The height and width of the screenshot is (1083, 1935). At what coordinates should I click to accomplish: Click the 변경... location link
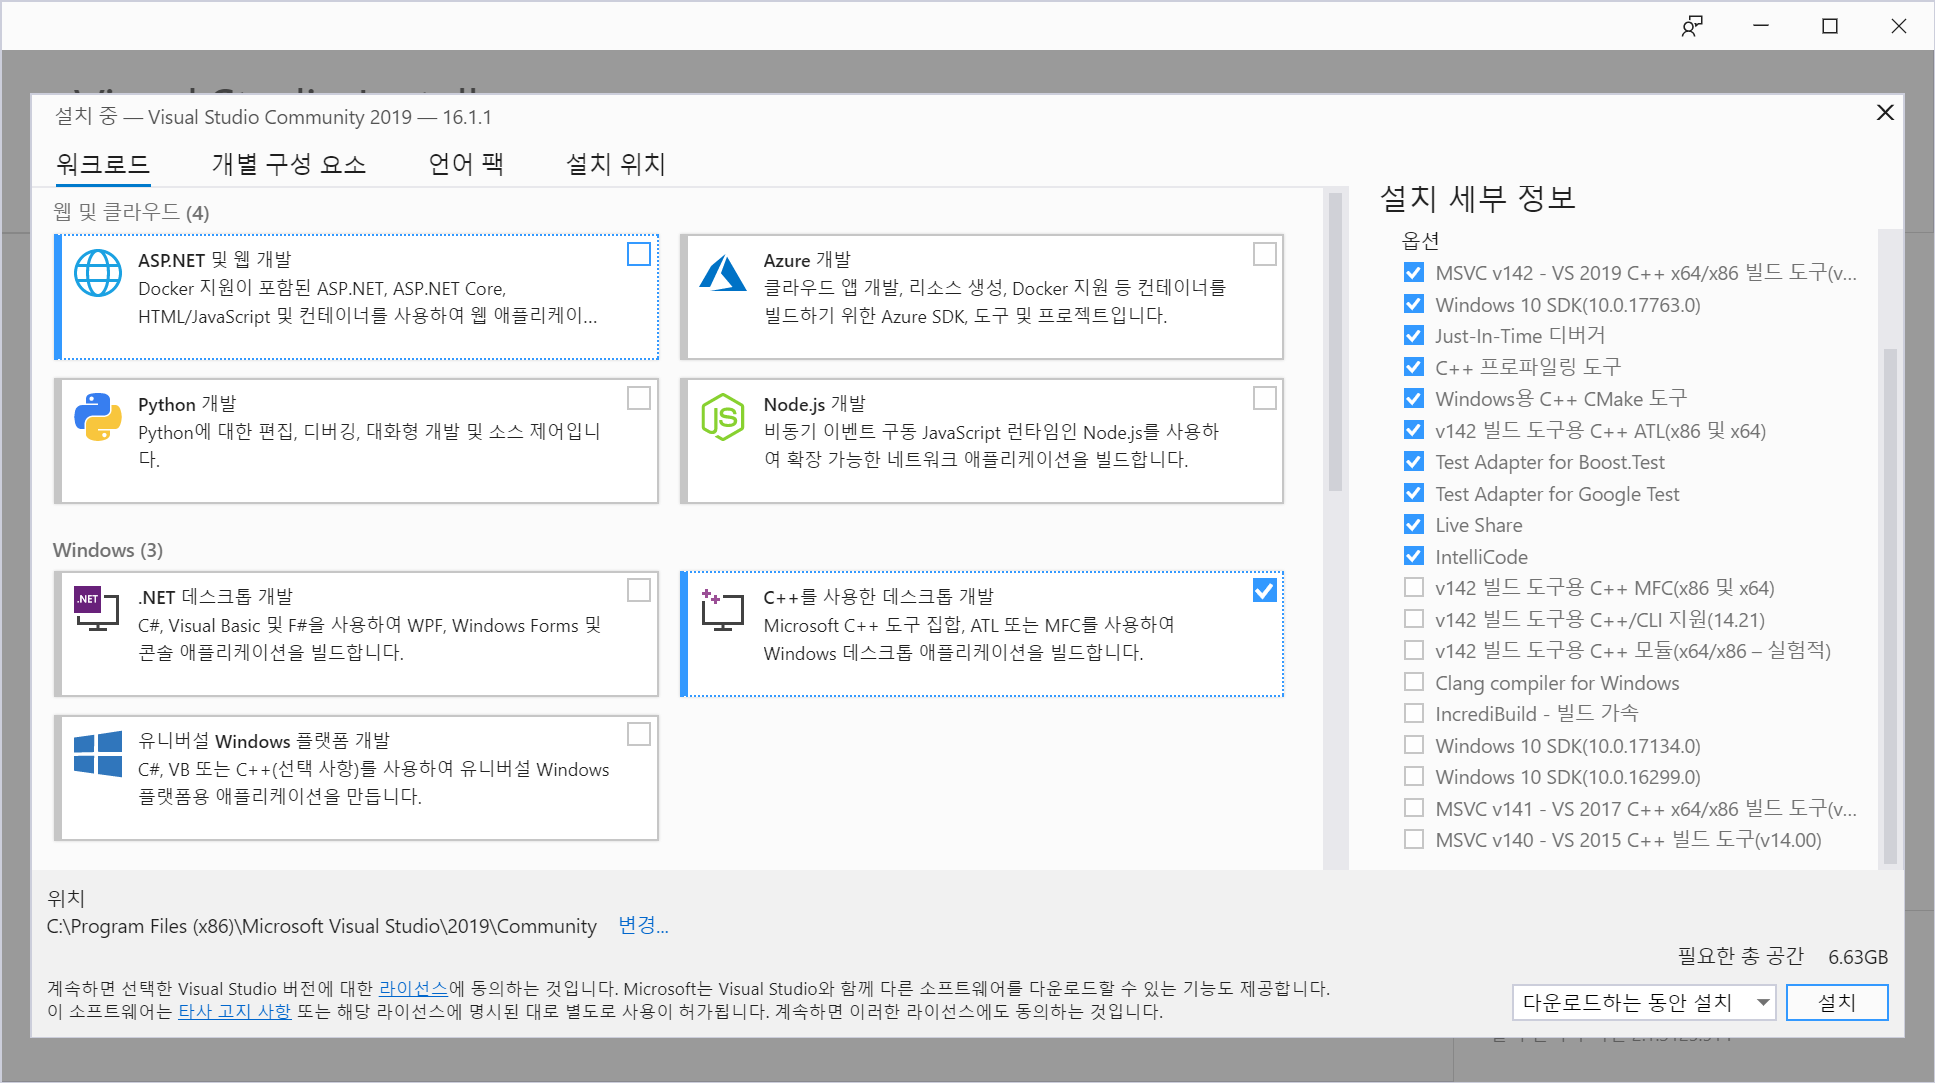pyautogui.click(x=643, y=926)
